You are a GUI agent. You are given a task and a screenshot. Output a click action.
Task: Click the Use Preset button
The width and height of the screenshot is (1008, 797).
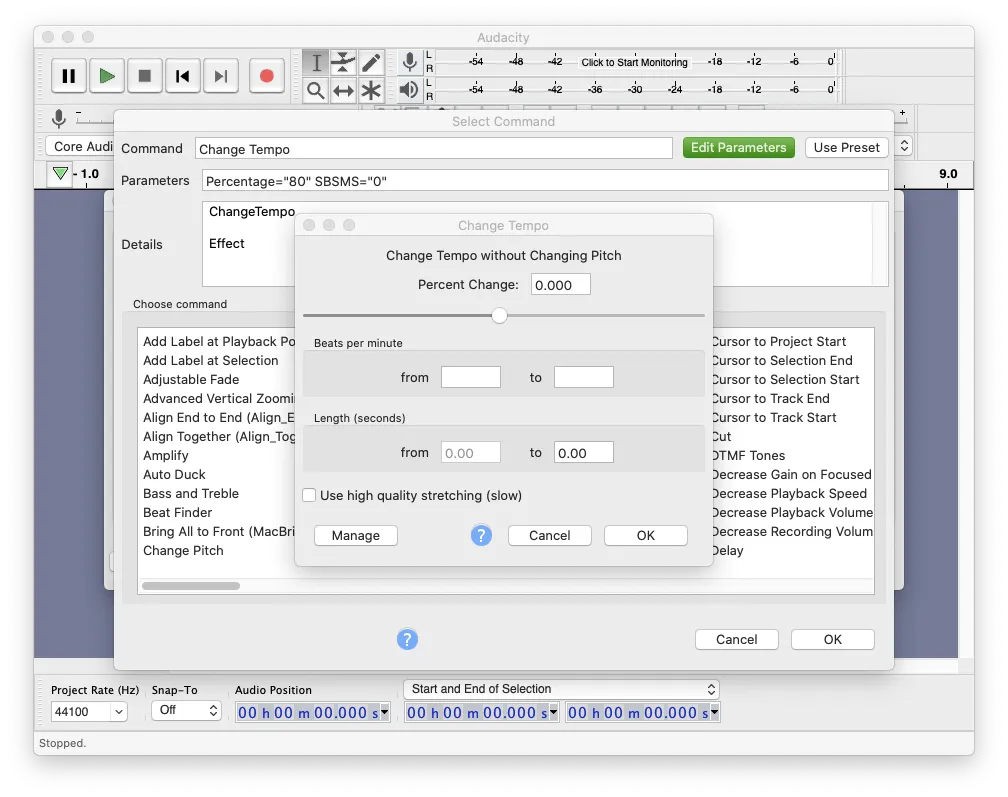(846, 147)
